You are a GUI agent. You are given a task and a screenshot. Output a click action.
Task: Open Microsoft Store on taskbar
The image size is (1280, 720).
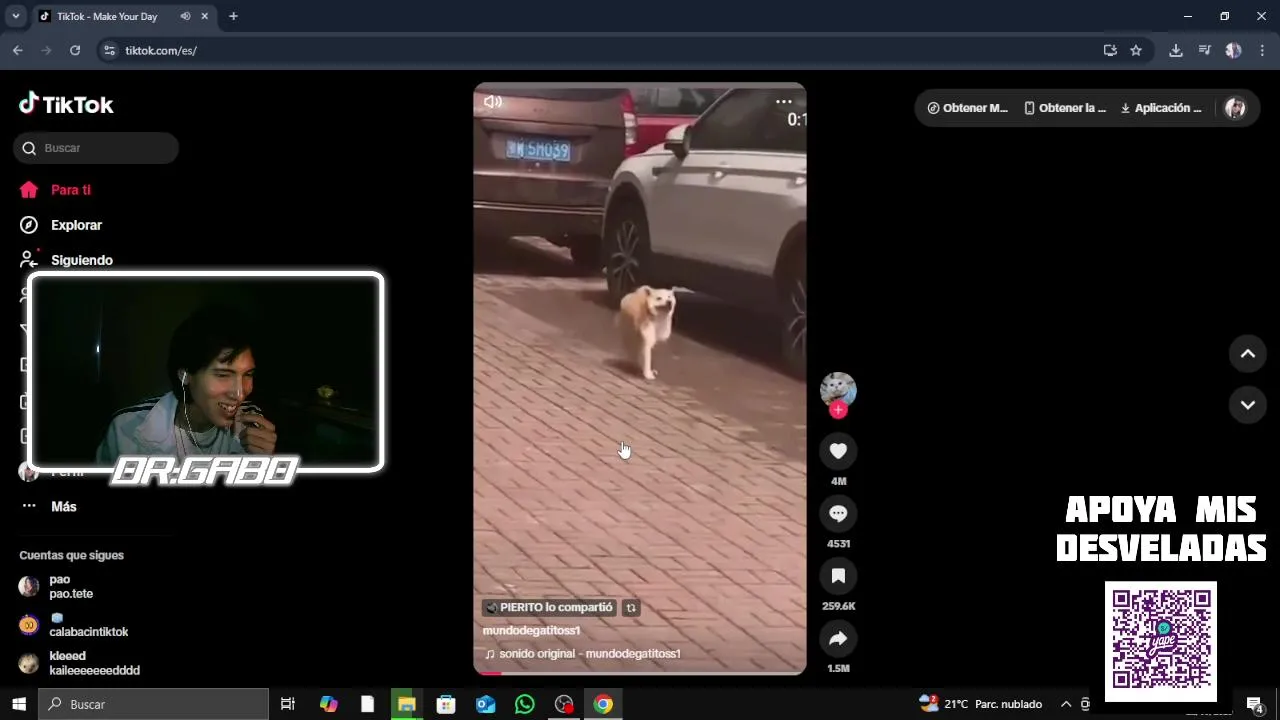pos(446,704)
